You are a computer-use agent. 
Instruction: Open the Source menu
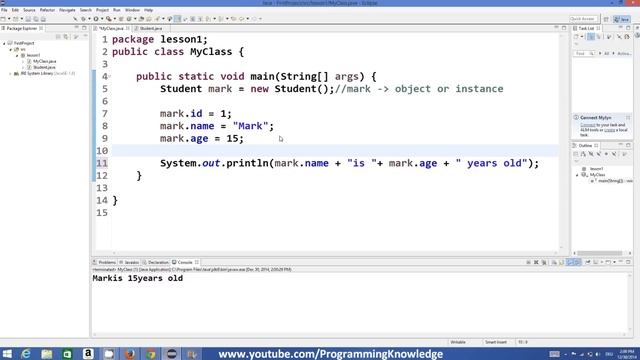(x=29, y=10)
